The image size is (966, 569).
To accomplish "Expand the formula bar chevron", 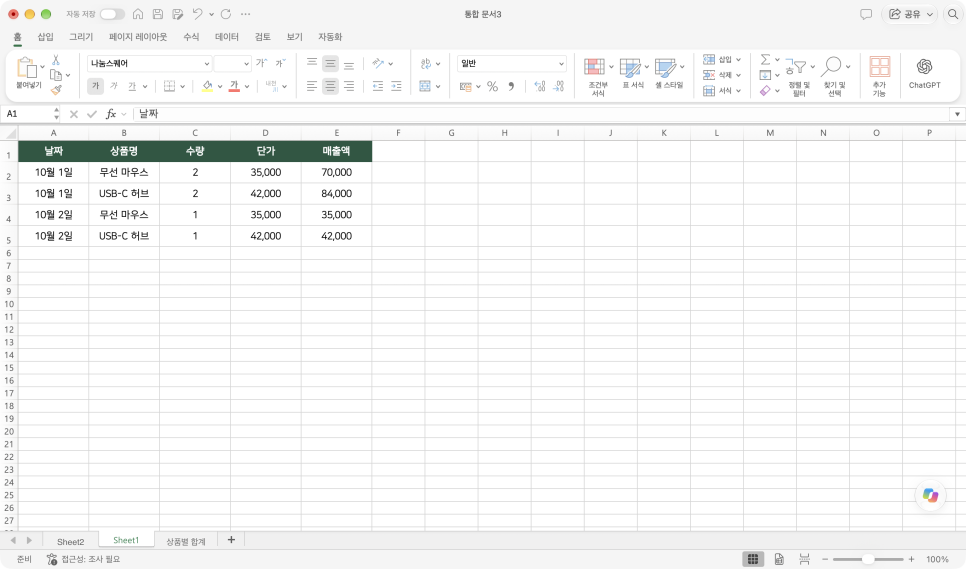I will (x=957, y=114).
